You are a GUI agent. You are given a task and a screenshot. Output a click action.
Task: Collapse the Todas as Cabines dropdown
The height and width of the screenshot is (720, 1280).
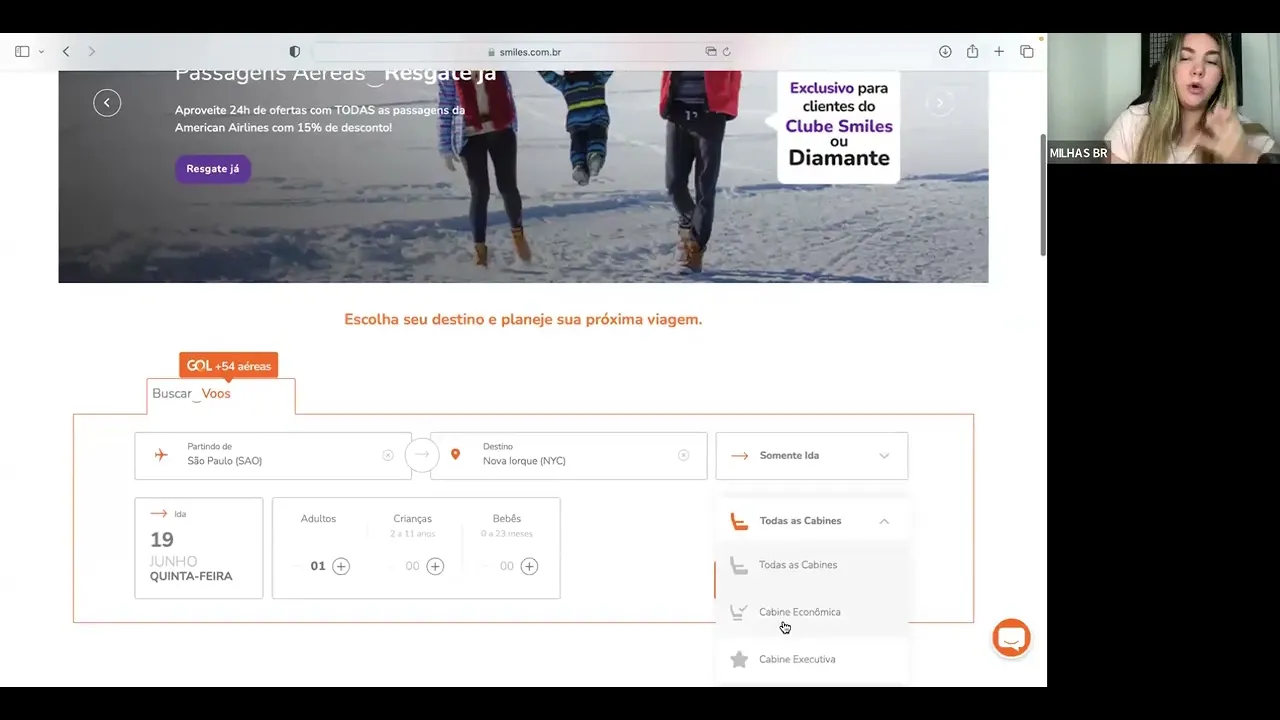coord(812,521)
